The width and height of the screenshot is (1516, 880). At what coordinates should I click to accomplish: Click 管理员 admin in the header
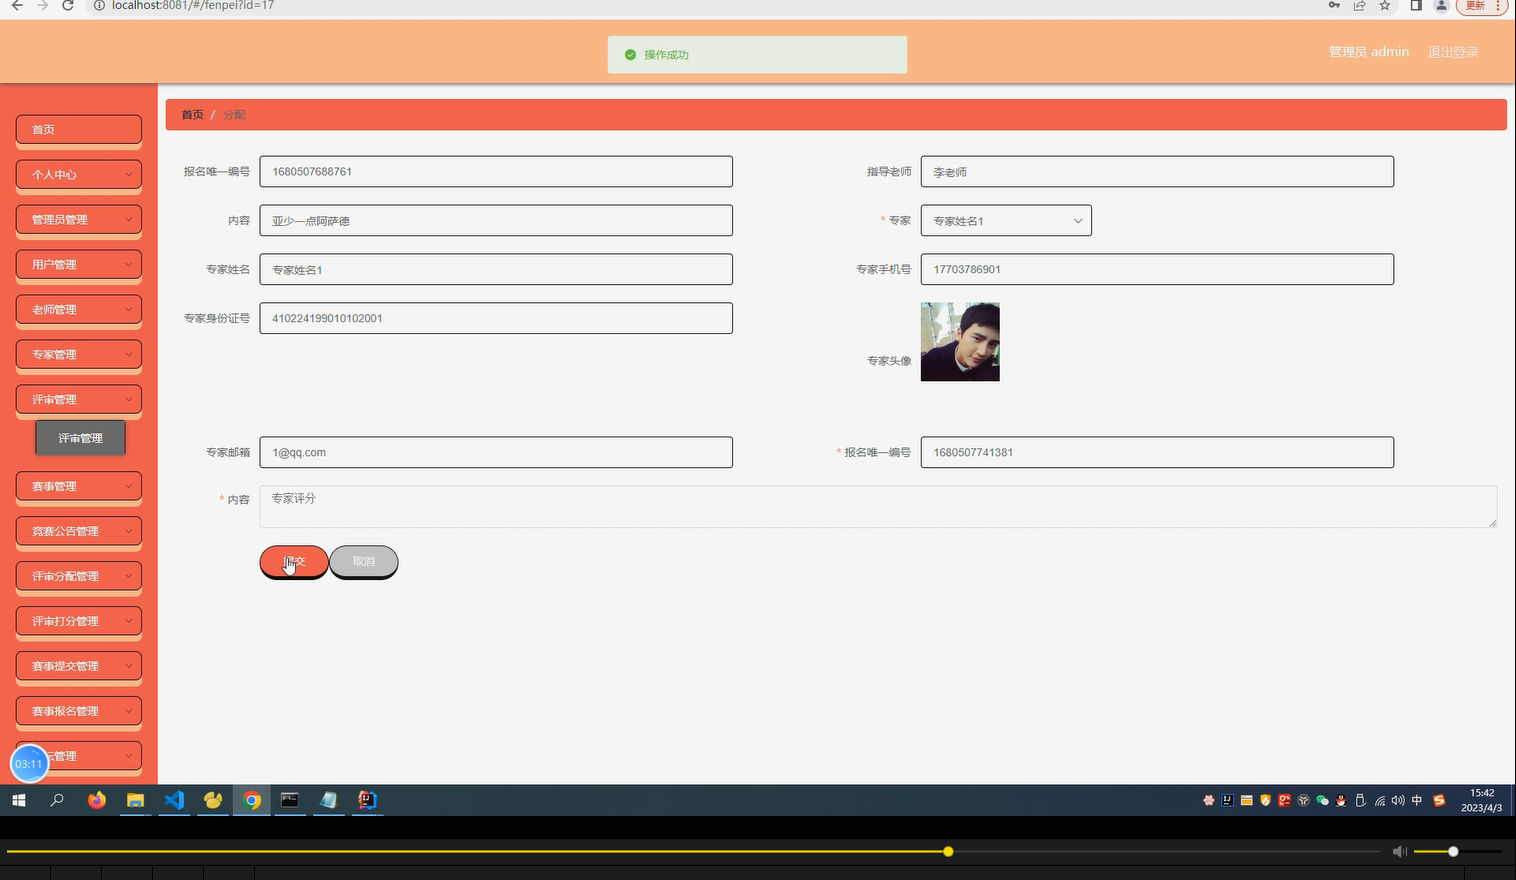coord(1368,52)
